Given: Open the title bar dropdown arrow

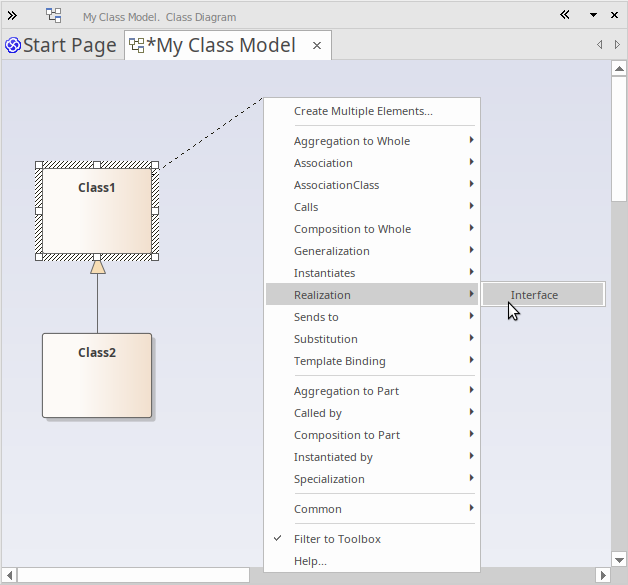Looking at the screenshot, I should pos(593,16).
